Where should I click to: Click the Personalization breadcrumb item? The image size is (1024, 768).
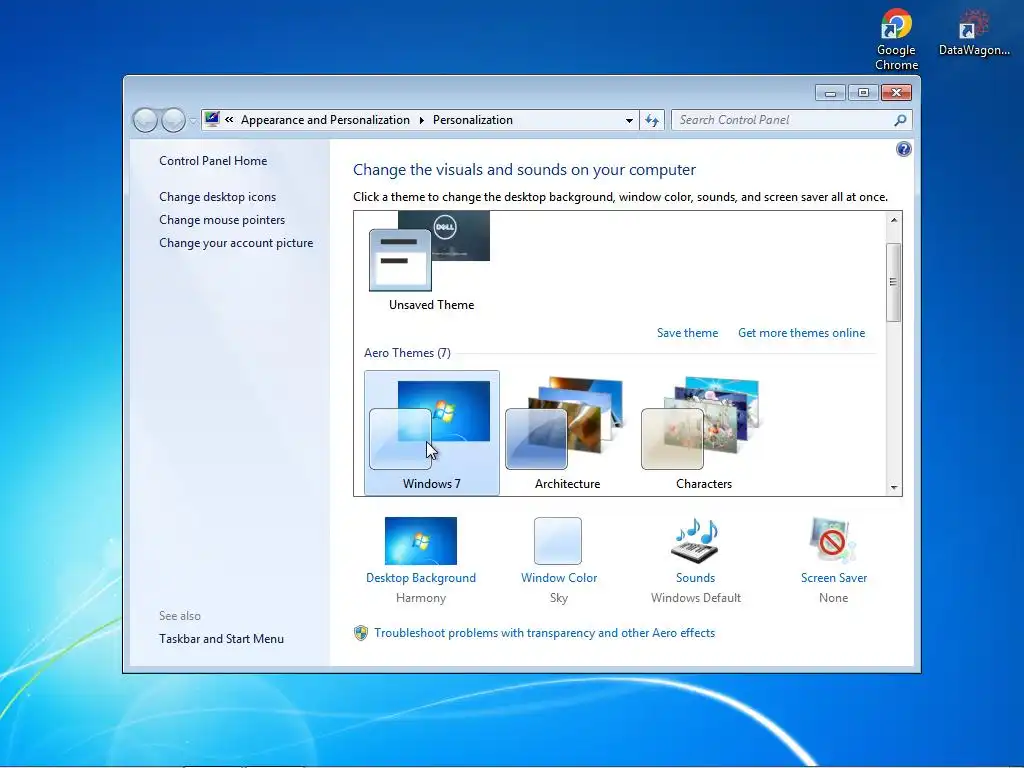473,120
